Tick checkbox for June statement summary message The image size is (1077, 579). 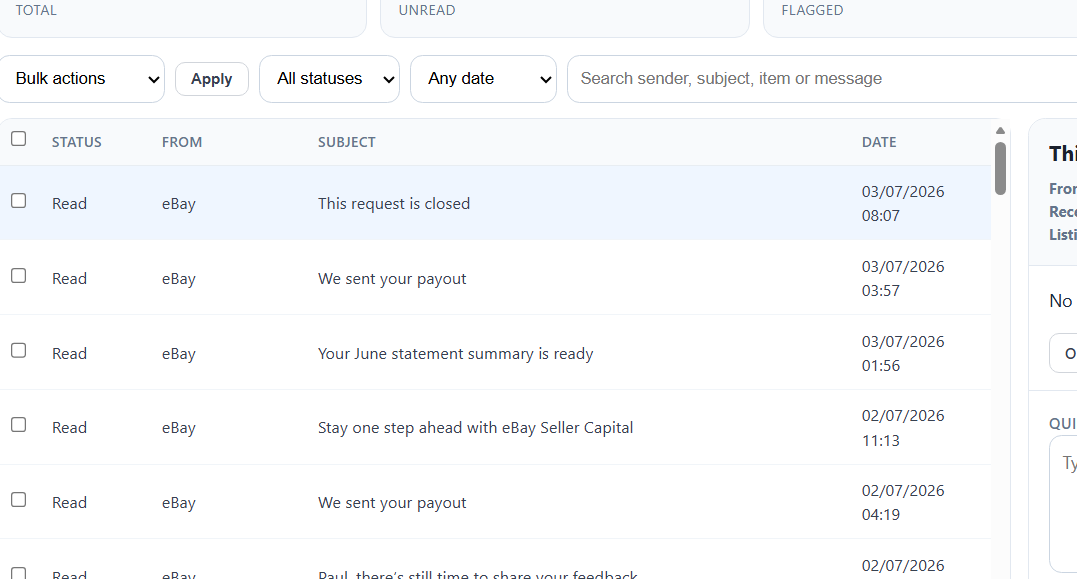click(19, 350)
